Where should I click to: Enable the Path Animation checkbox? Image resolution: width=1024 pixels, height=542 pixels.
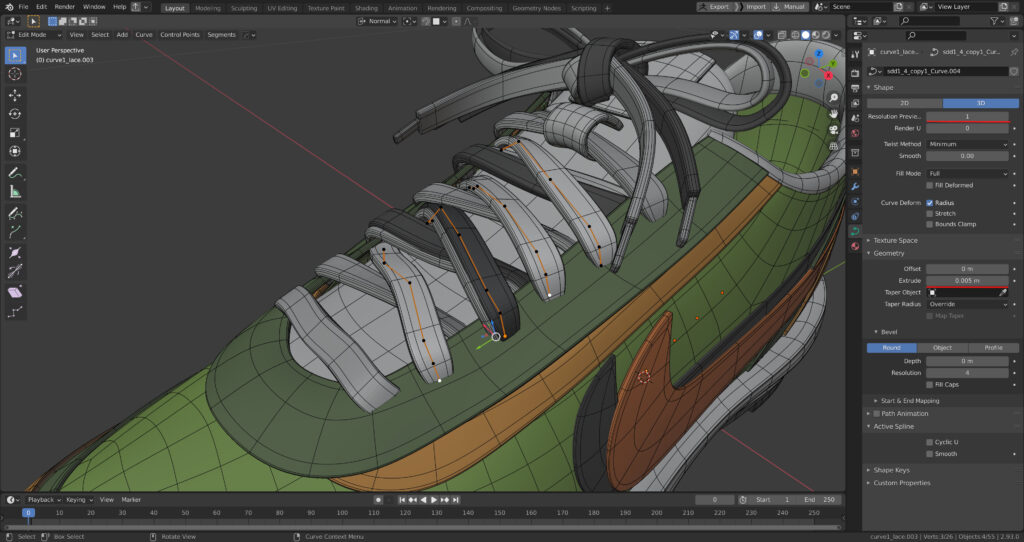click(x=876, y=413)
